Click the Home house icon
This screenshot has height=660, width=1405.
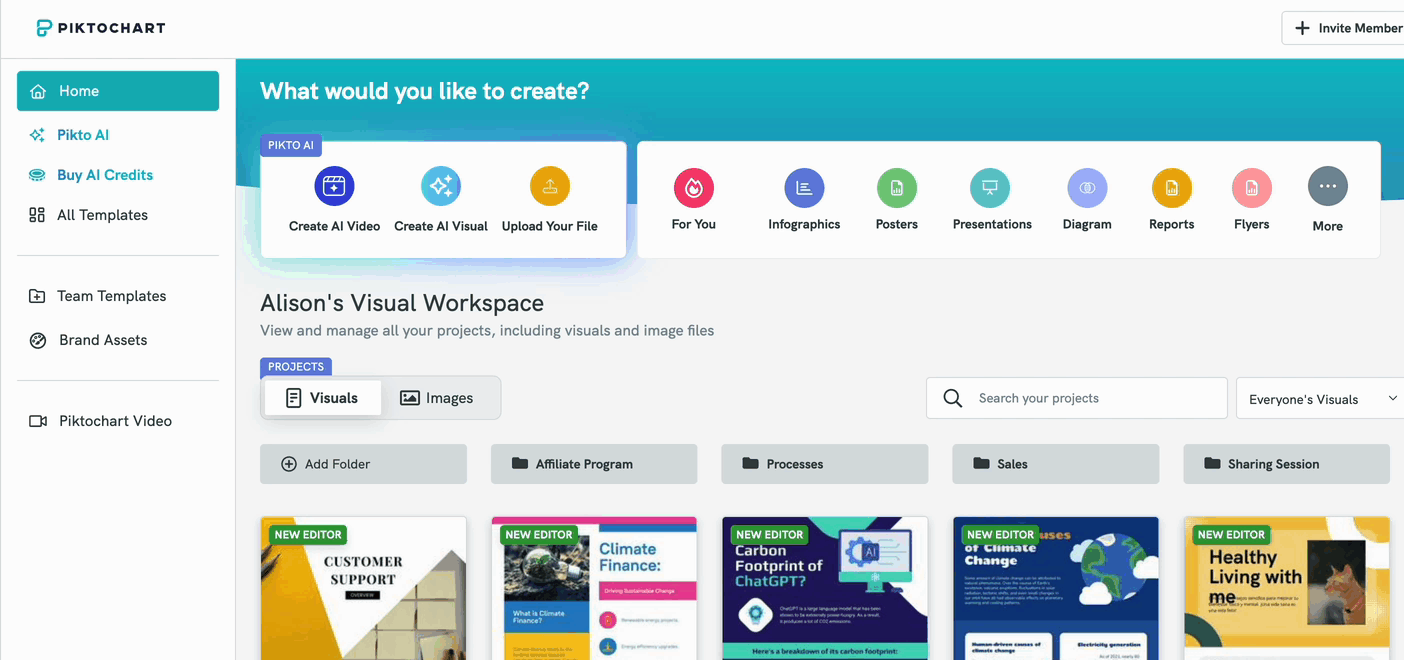click(38, 91)
